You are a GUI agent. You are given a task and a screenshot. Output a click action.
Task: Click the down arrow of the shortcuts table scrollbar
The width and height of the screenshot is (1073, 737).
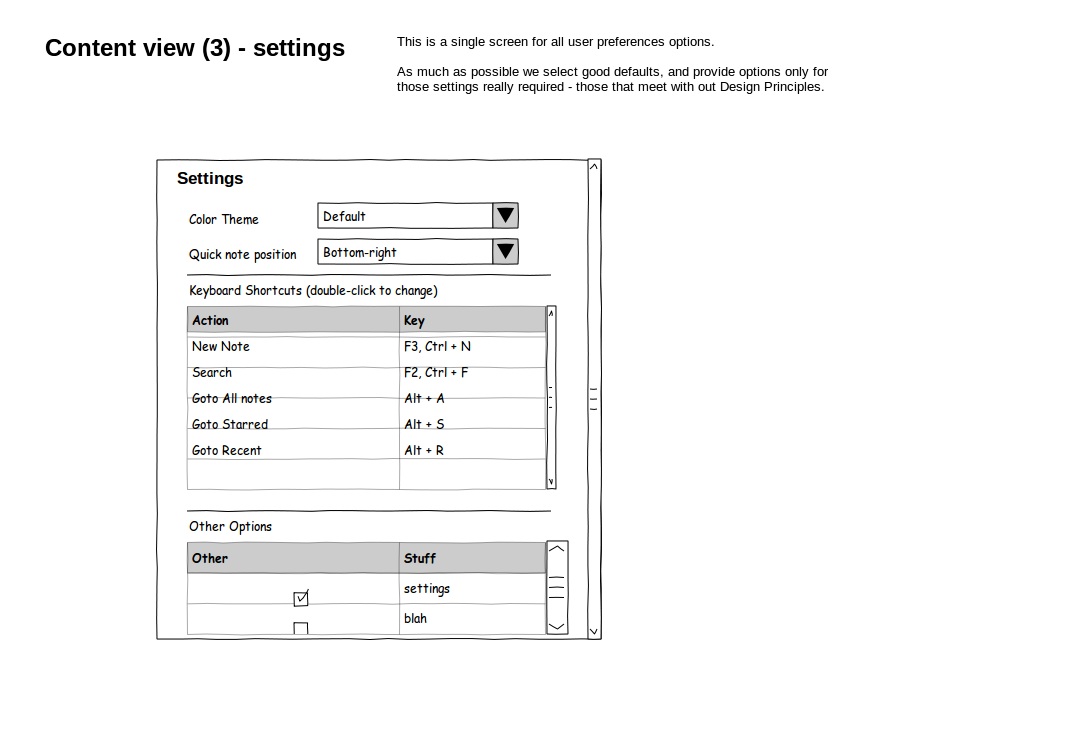(551, 482)
